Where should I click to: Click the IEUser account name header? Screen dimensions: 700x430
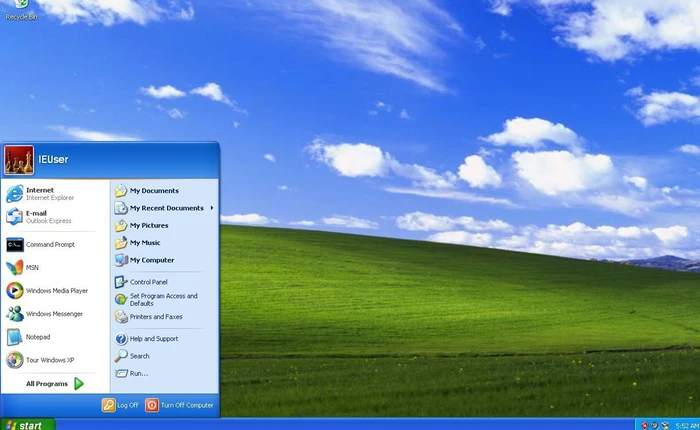53,159
